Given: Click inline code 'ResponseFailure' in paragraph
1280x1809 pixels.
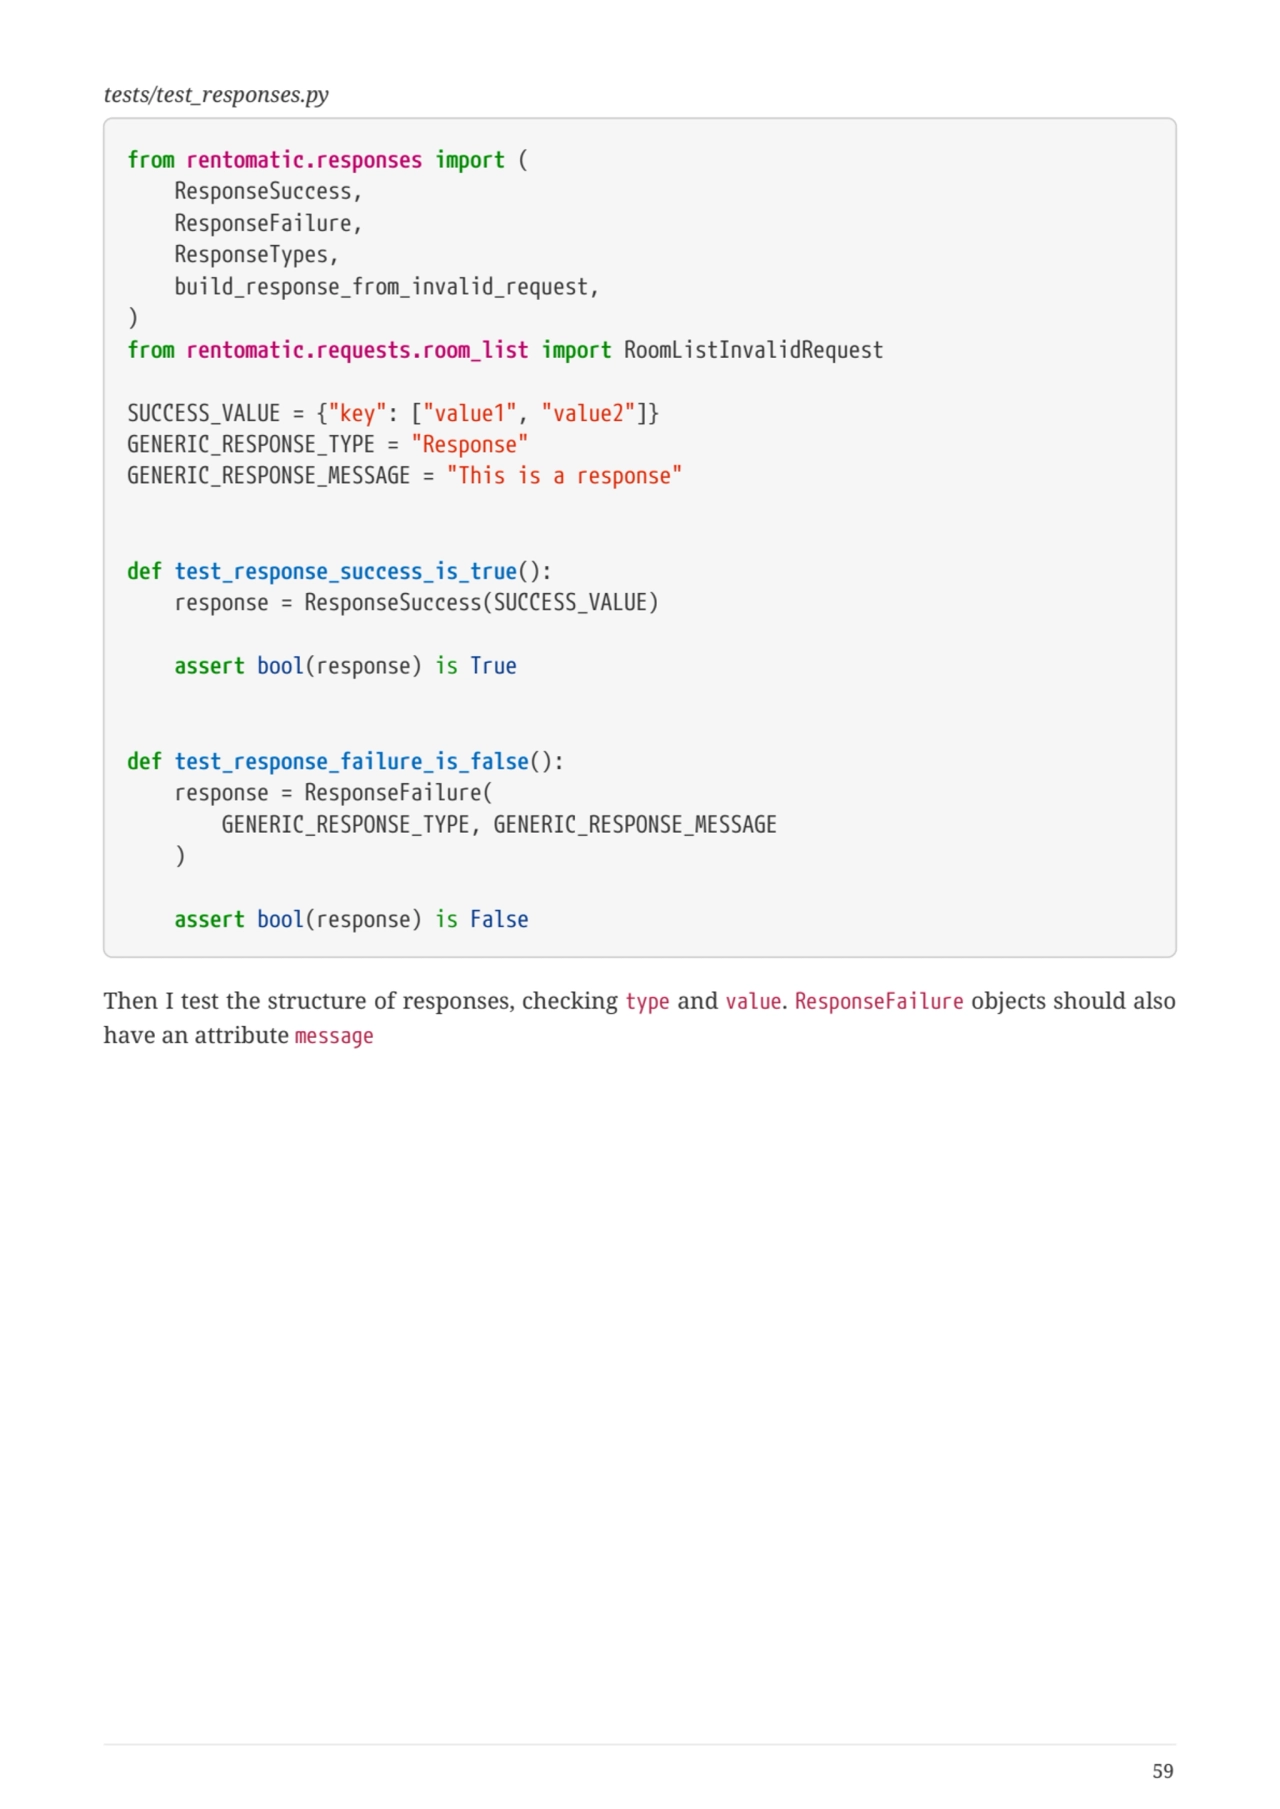Looking at the screenshot, I should (x=879, y=1001).
